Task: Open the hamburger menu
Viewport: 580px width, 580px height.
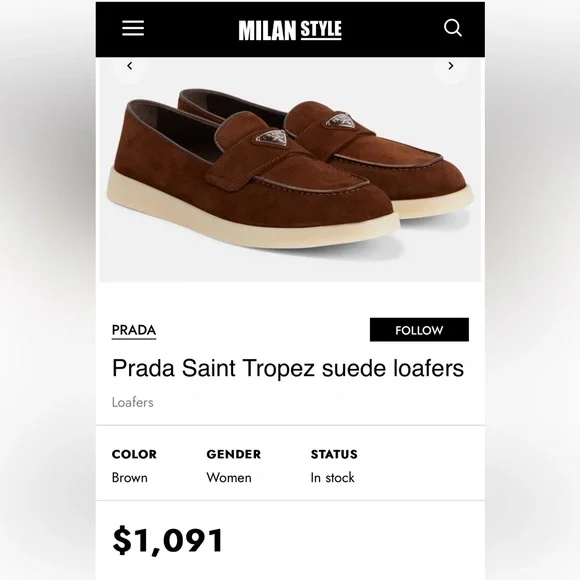Action: tap(133, 28)
